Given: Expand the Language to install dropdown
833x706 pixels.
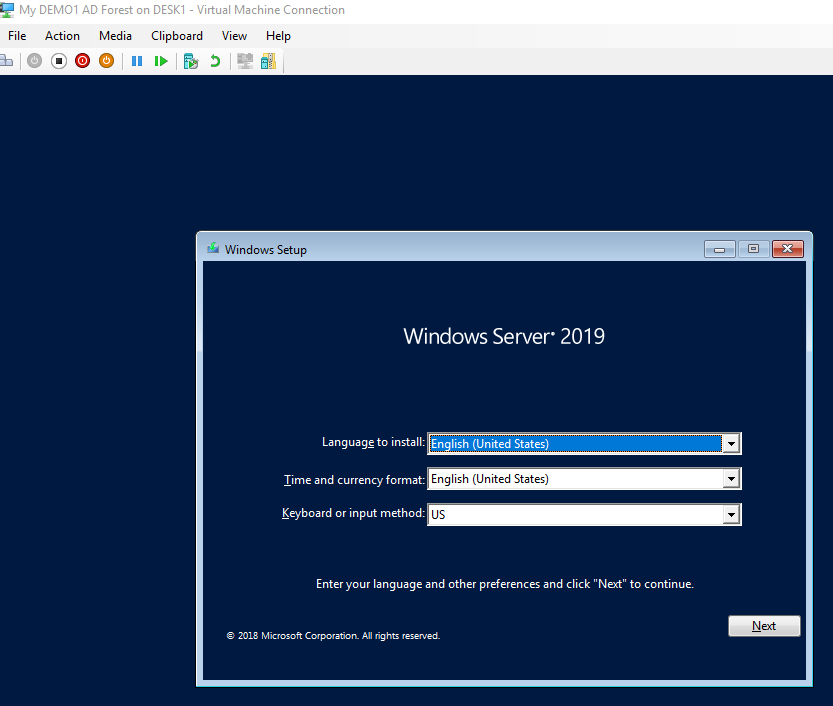Looking at the screenshot, I should click(731, 443).
